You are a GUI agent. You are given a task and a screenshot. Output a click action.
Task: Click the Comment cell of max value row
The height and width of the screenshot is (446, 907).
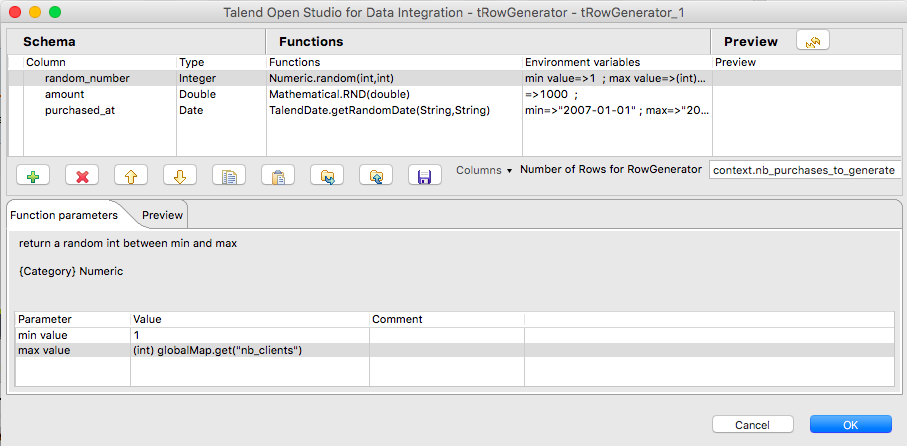[x=447, y=350]
